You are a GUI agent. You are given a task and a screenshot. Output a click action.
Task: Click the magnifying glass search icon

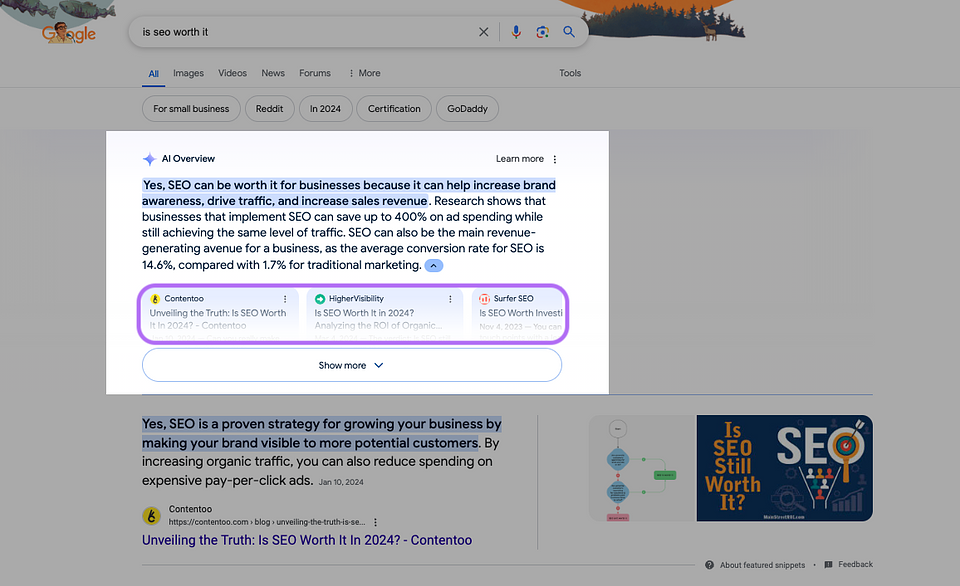[x=569, y=31]
